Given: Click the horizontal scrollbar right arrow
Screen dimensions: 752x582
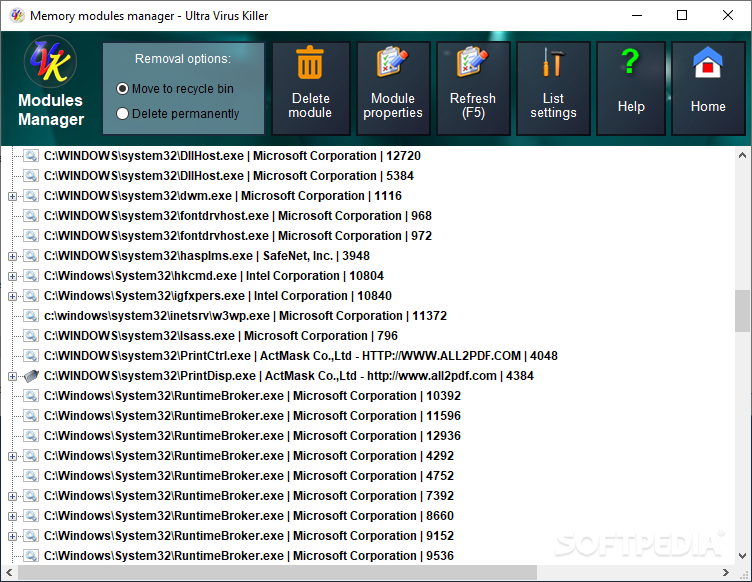Looking at the screenshot, I should tap(726, 572).
